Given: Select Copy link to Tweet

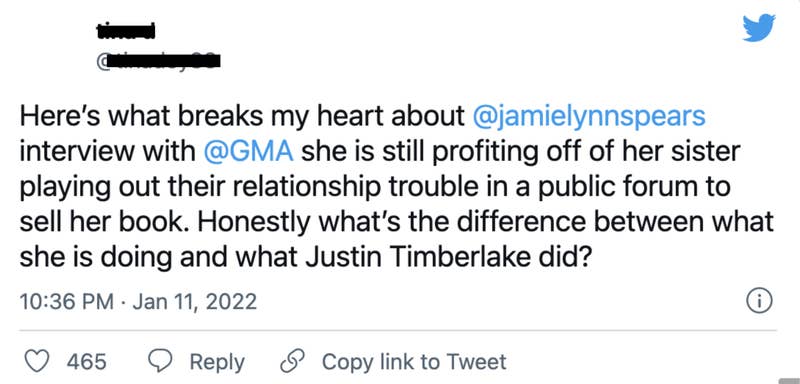Looking at the screenshot, I should (414, 362).
